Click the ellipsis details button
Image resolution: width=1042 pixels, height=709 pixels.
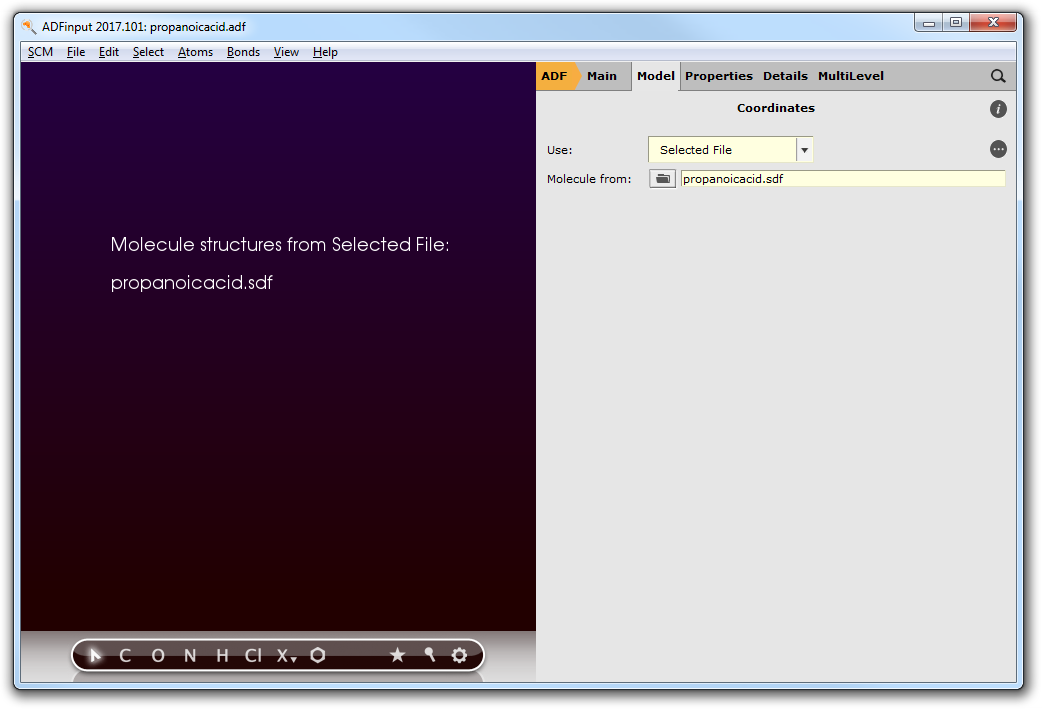997,150
